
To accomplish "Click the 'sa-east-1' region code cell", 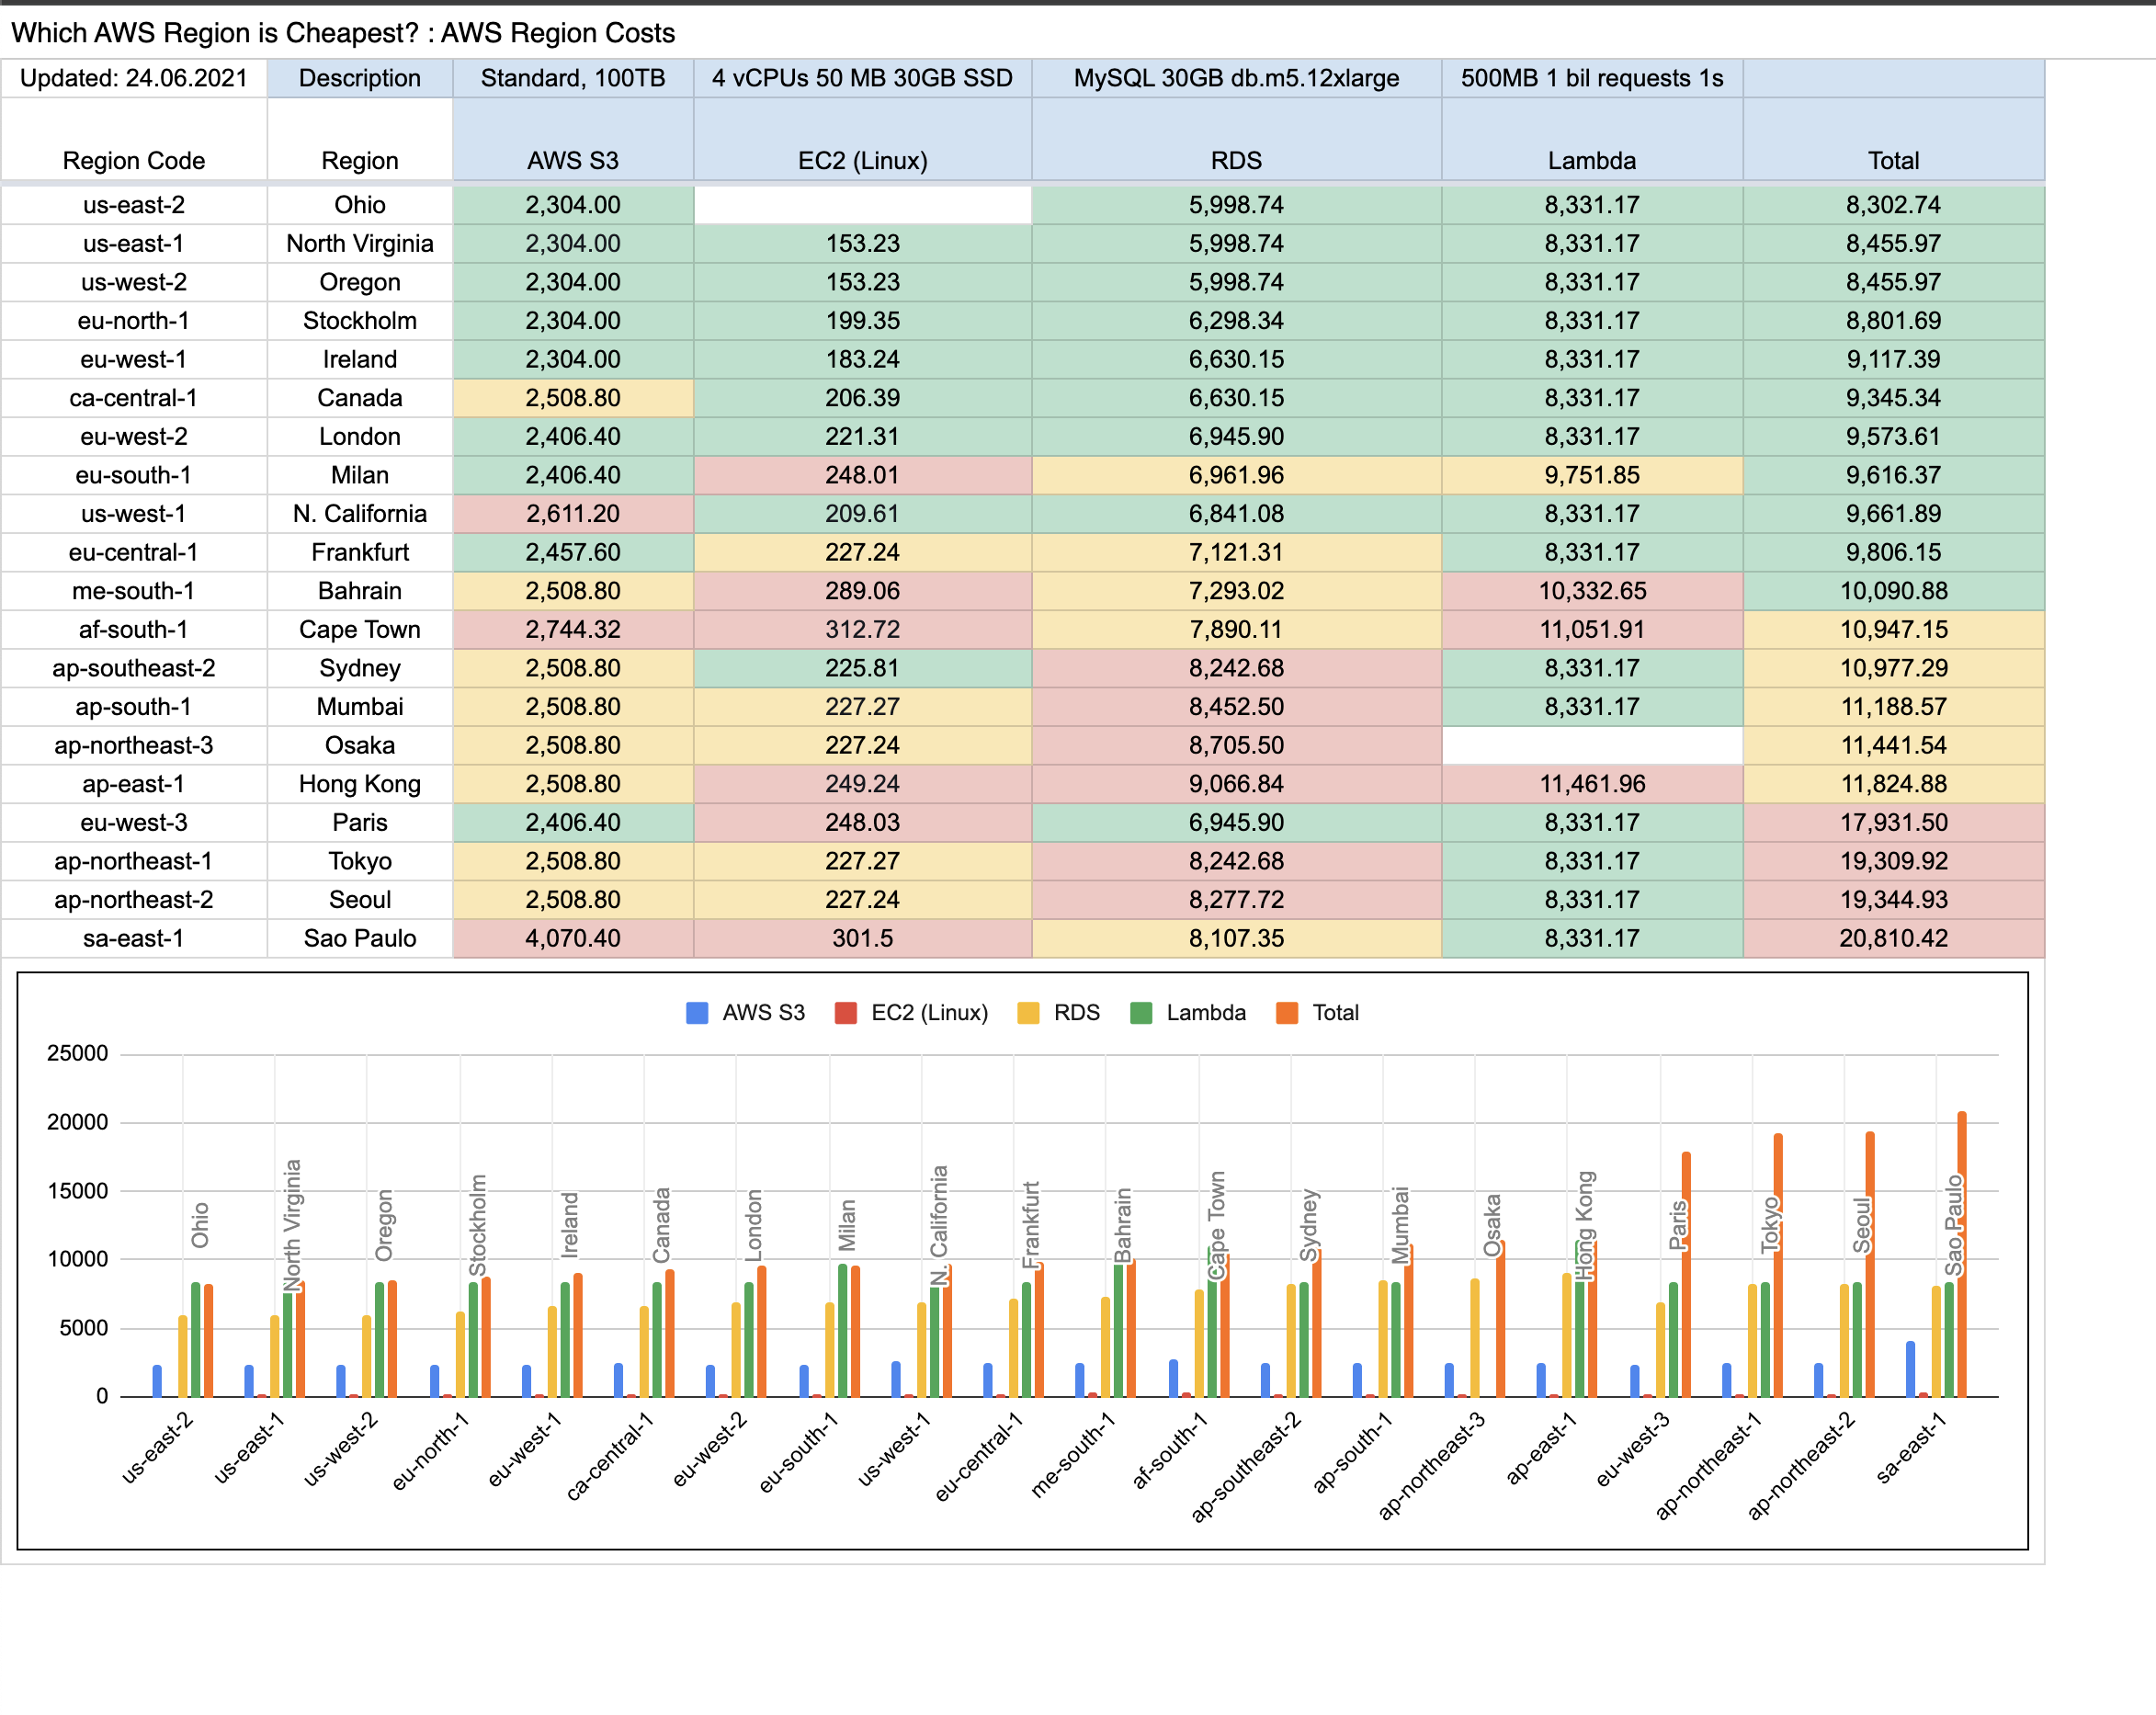I will pos(134,938).
